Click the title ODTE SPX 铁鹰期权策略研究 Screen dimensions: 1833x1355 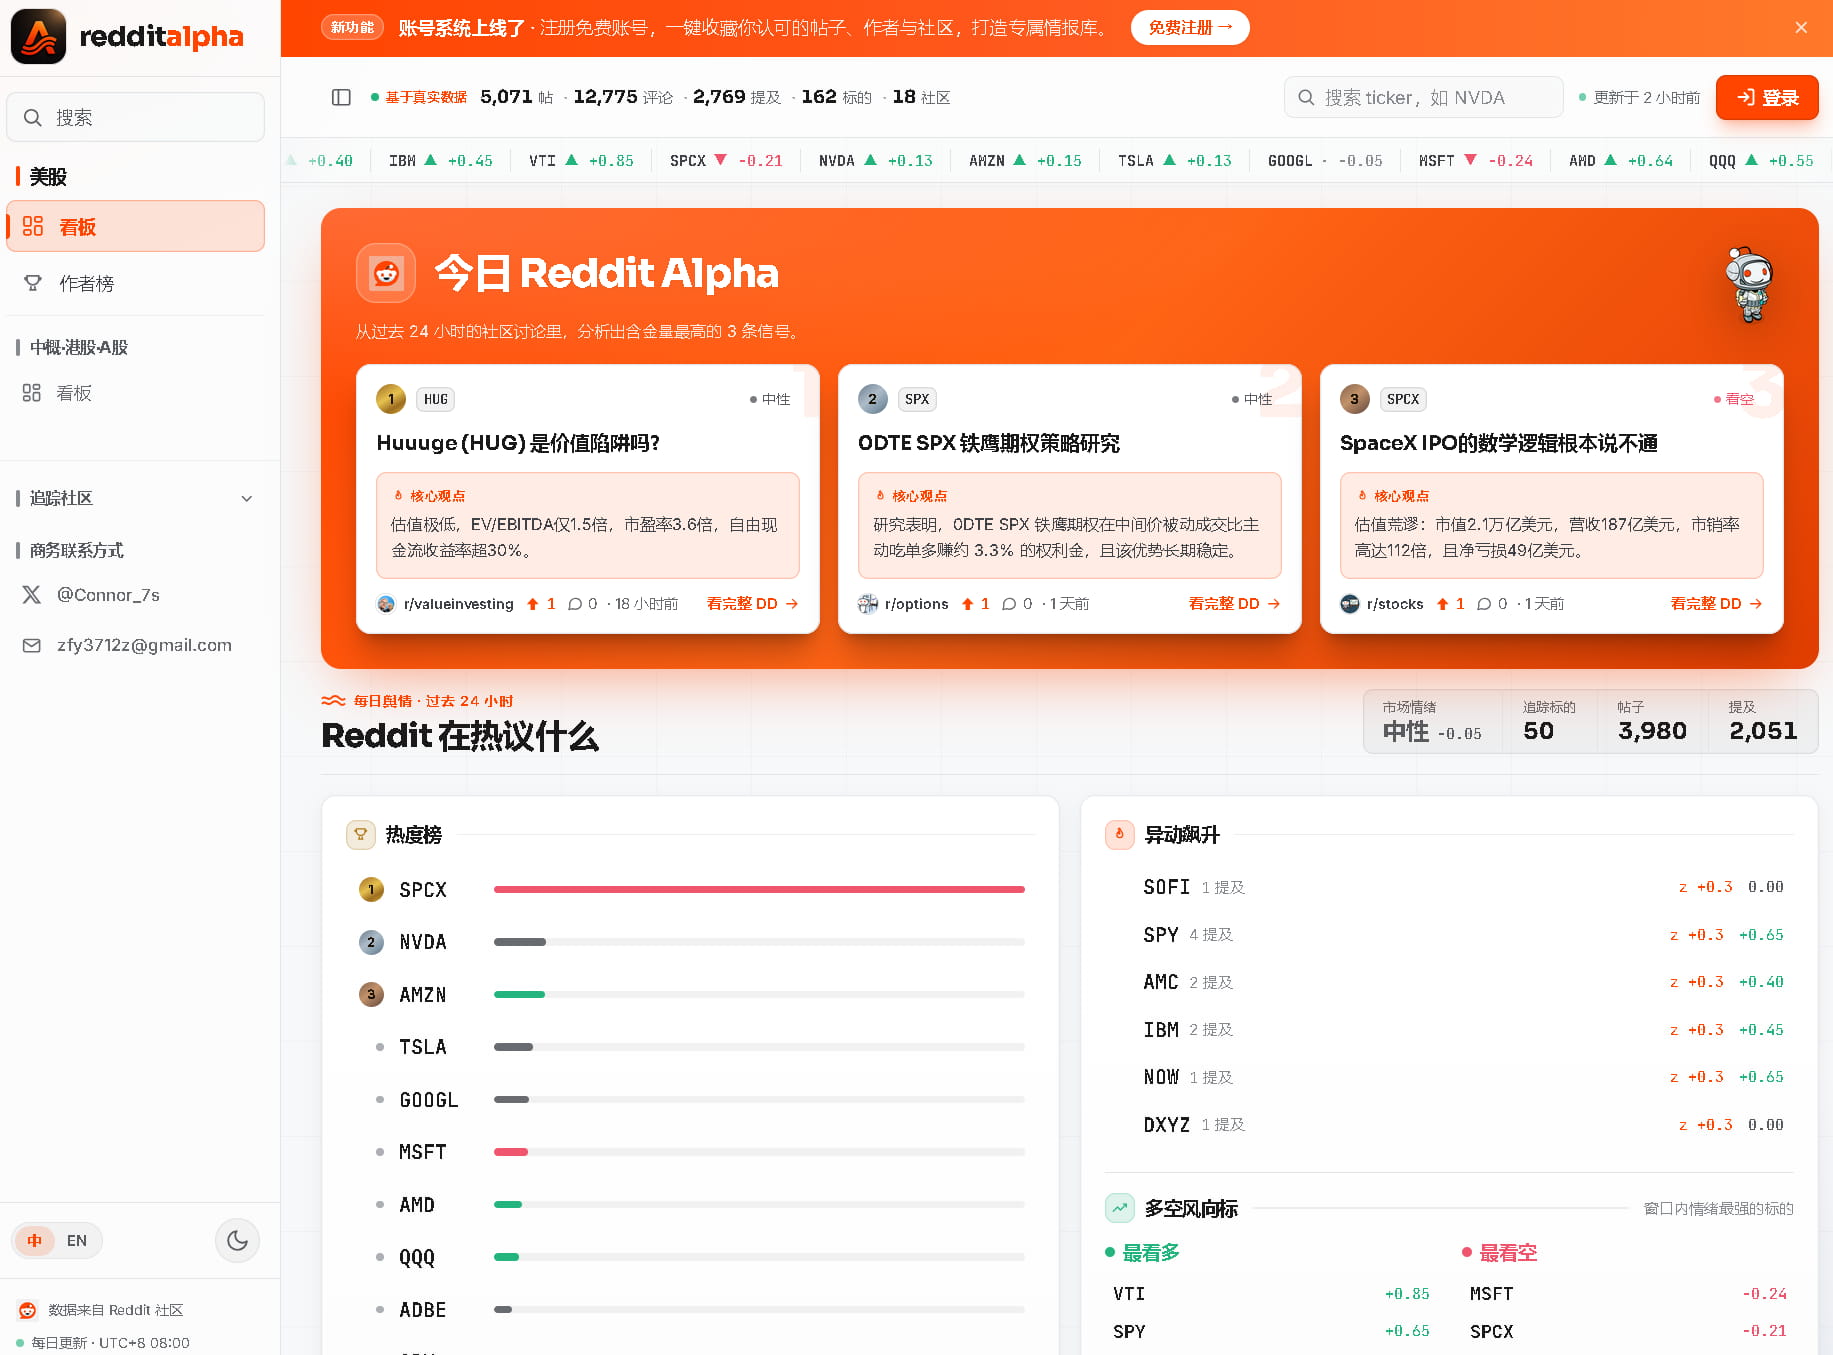coord(989,443)
